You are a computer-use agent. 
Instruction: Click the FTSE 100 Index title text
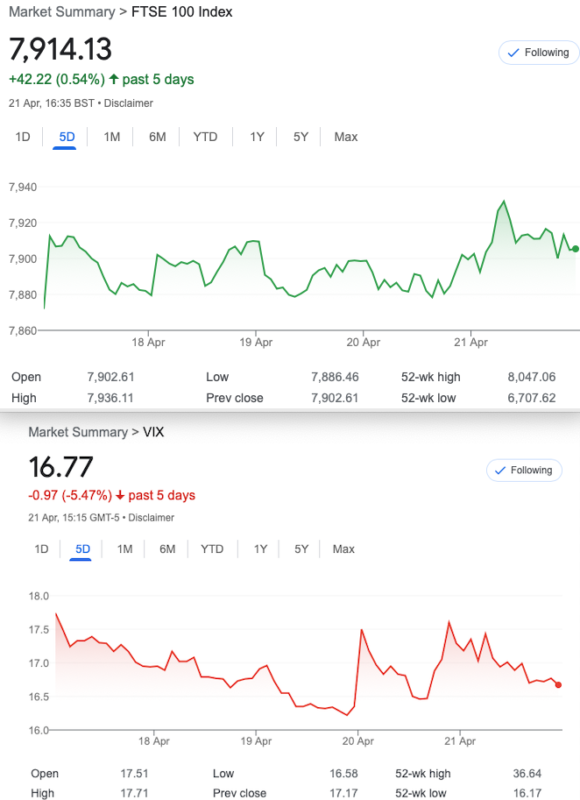click(x=182, y=12)
